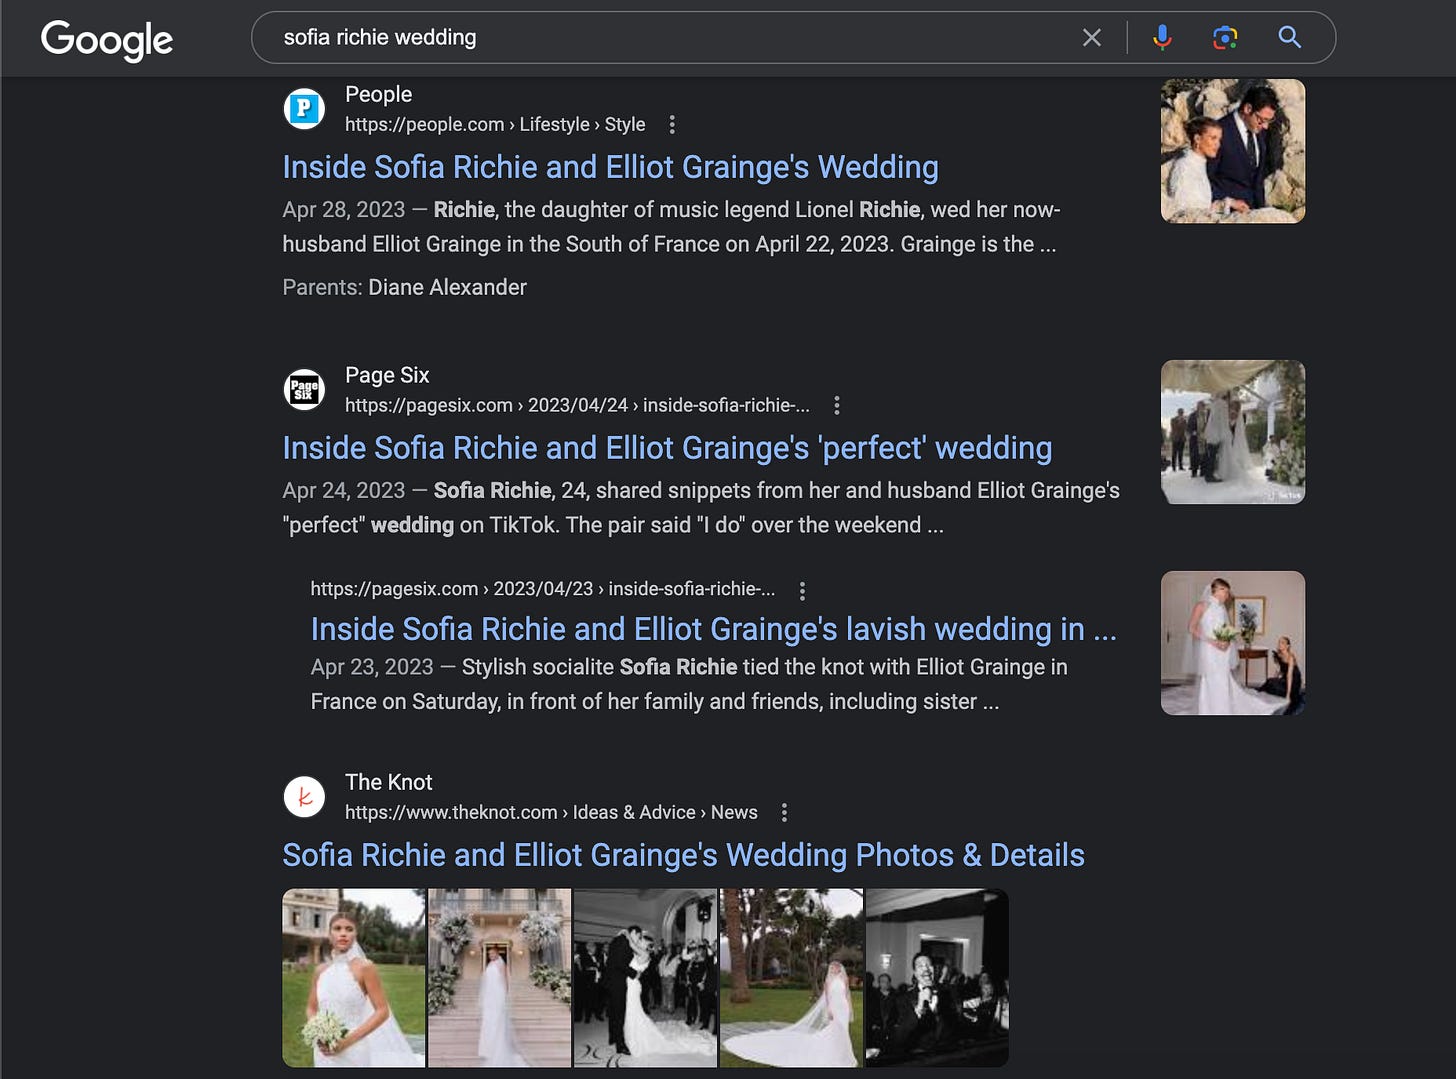1456x1079 pixels.
Task: Click The Knot bride portrait holding bouquet
Action: (x=354, y=978)
